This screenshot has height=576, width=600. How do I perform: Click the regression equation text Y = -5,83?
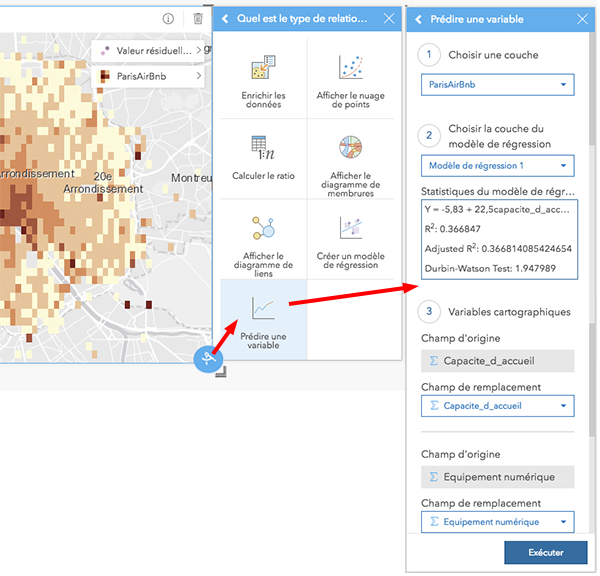tap(497, 209)
